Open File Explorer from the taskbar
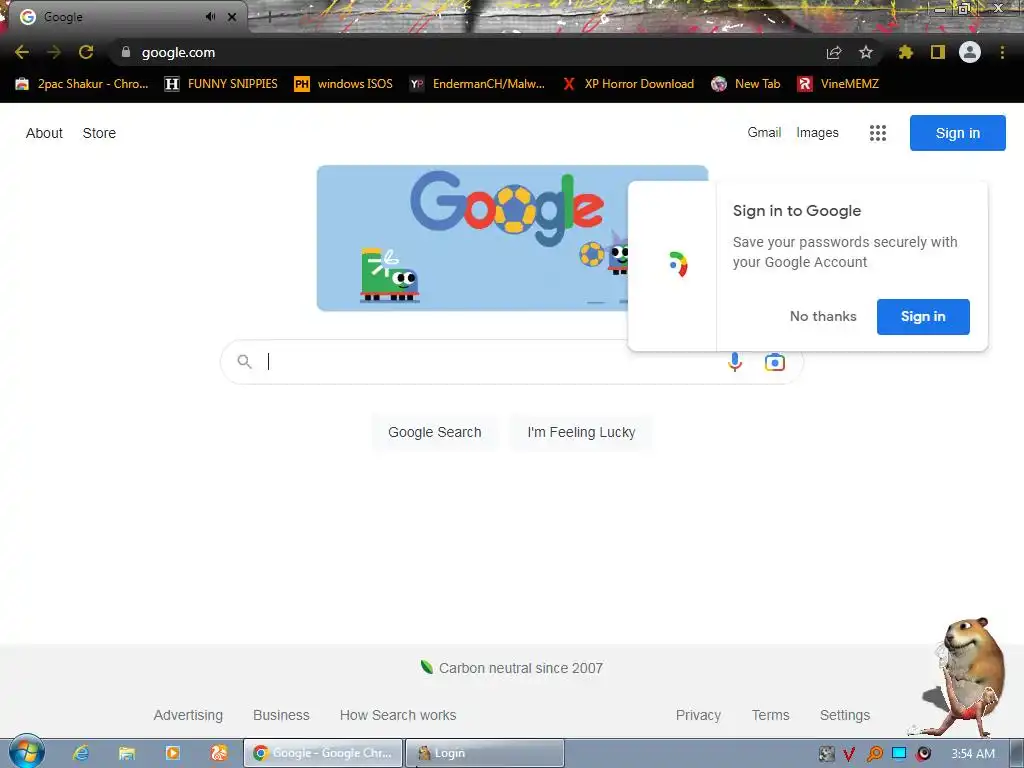This screenshot has height=768, width=1024. pyautogui.click(x=127, y=753)
